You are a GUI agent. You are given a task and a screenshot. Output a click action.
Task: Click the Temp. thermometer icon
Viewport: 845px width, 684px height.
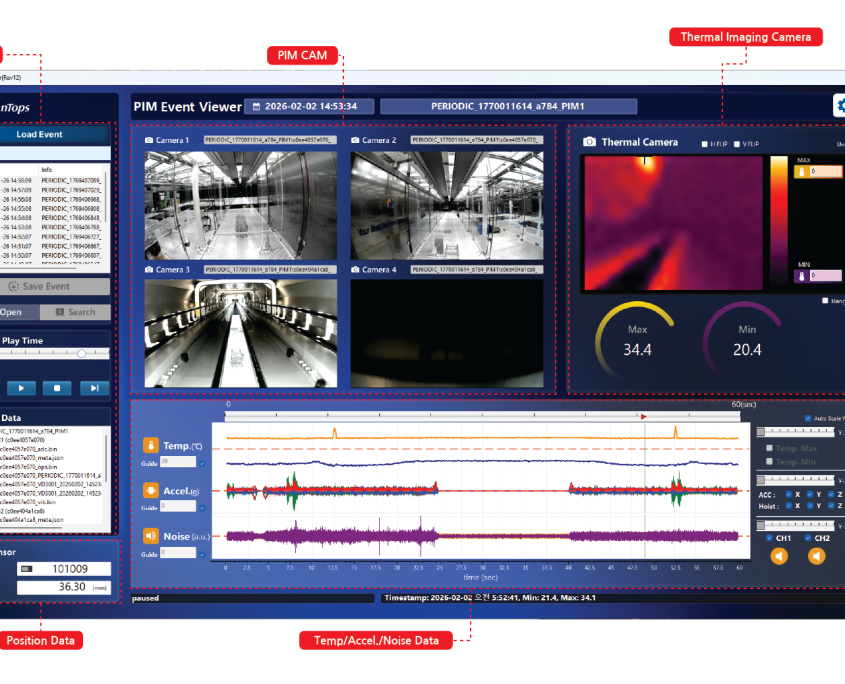150,445
